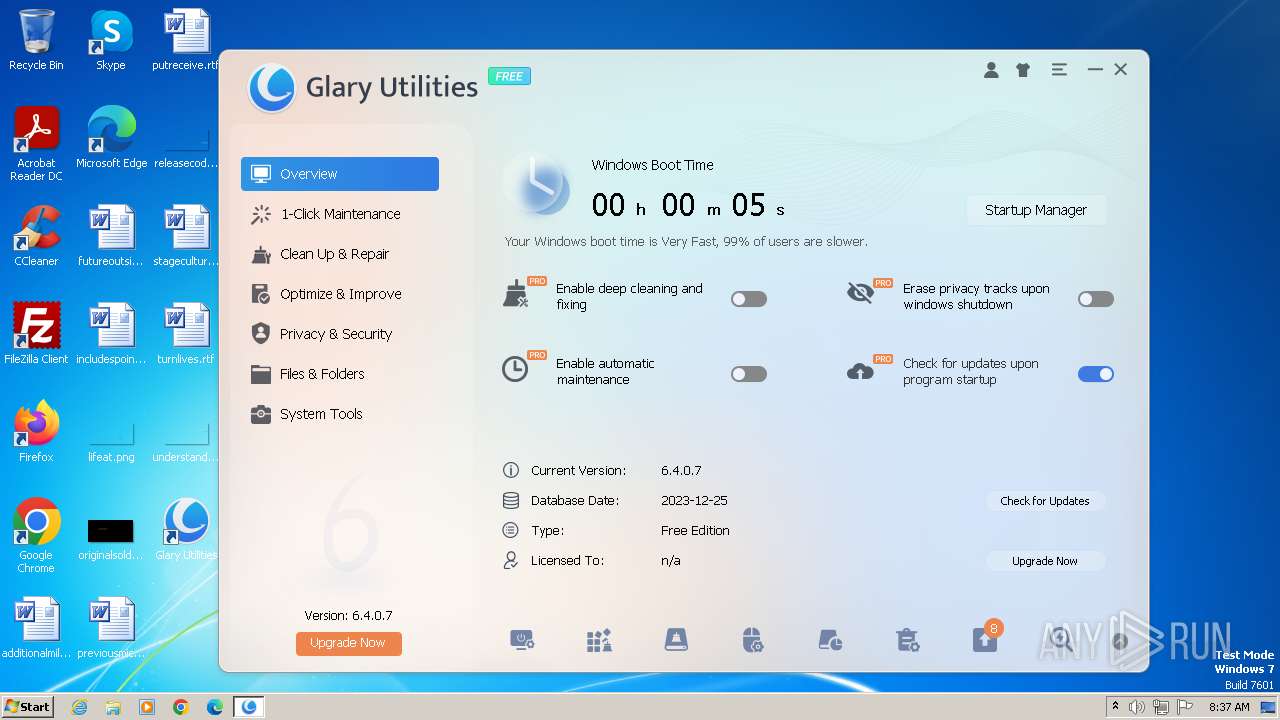The height and width of the screenshot is (720, 1280).
Task: Select the CCleaner desktop shortcut
Action: 36,236
